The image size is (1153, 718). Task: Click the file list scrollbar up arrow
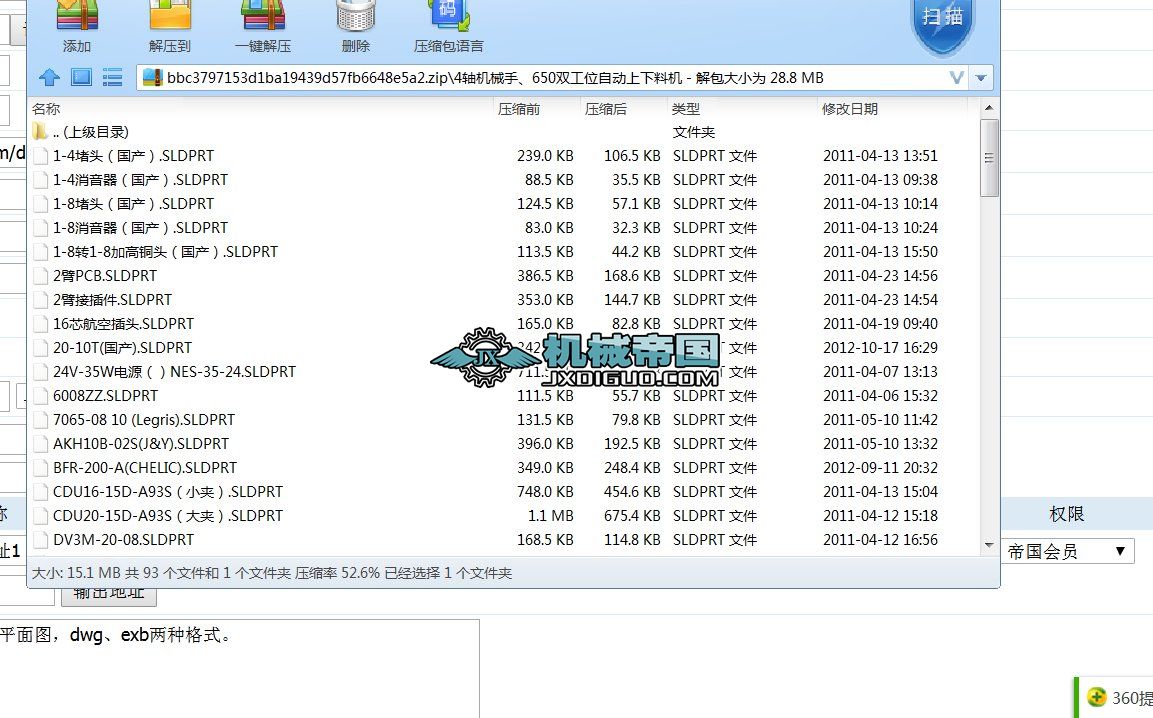pos(989,108)
